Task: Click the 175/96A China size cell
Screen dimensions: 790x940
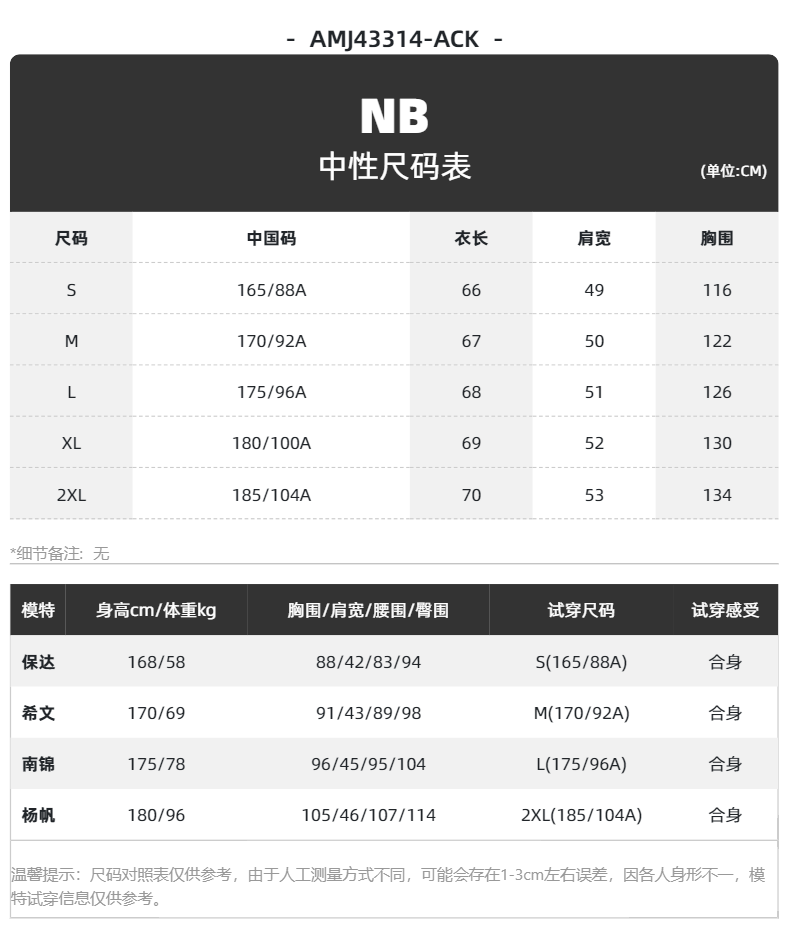Action: tap(272, 392)
